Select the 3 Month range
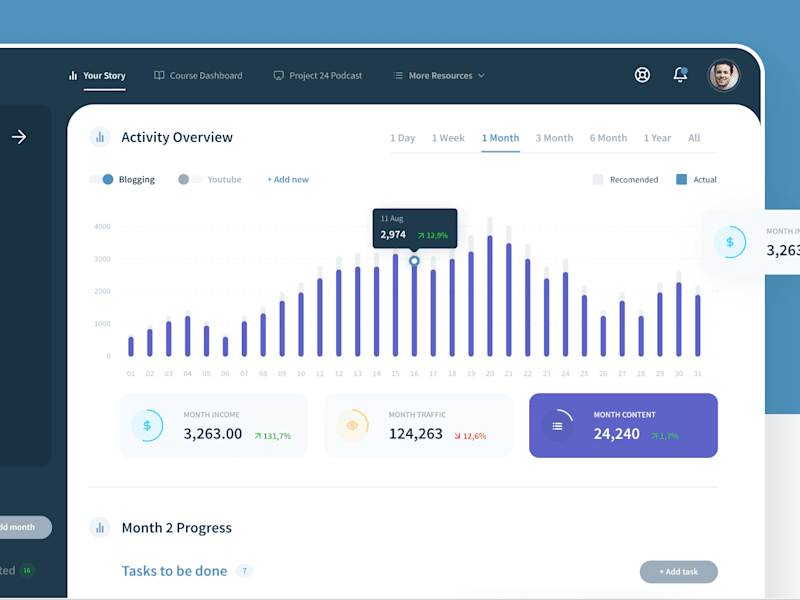Viewport: 800px width, 600px height. tap(554, 138)
